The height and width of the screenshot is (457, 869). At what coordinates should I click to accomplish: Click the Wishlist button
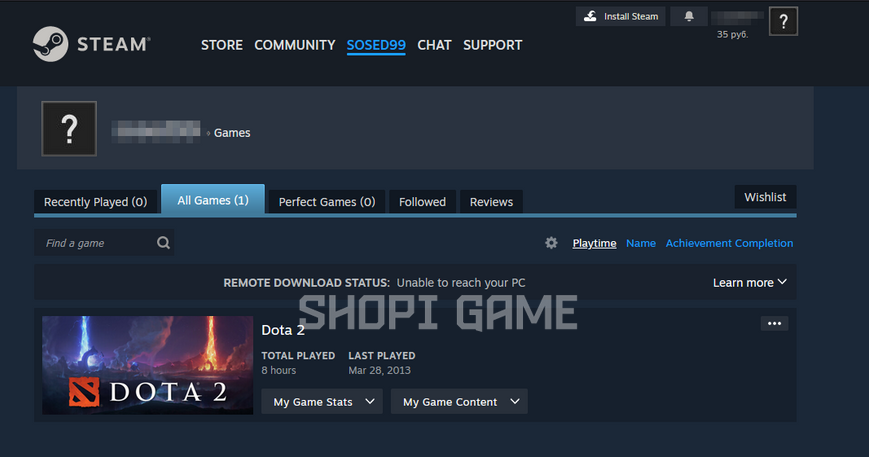pyautogui.click(x=765, y=197)
